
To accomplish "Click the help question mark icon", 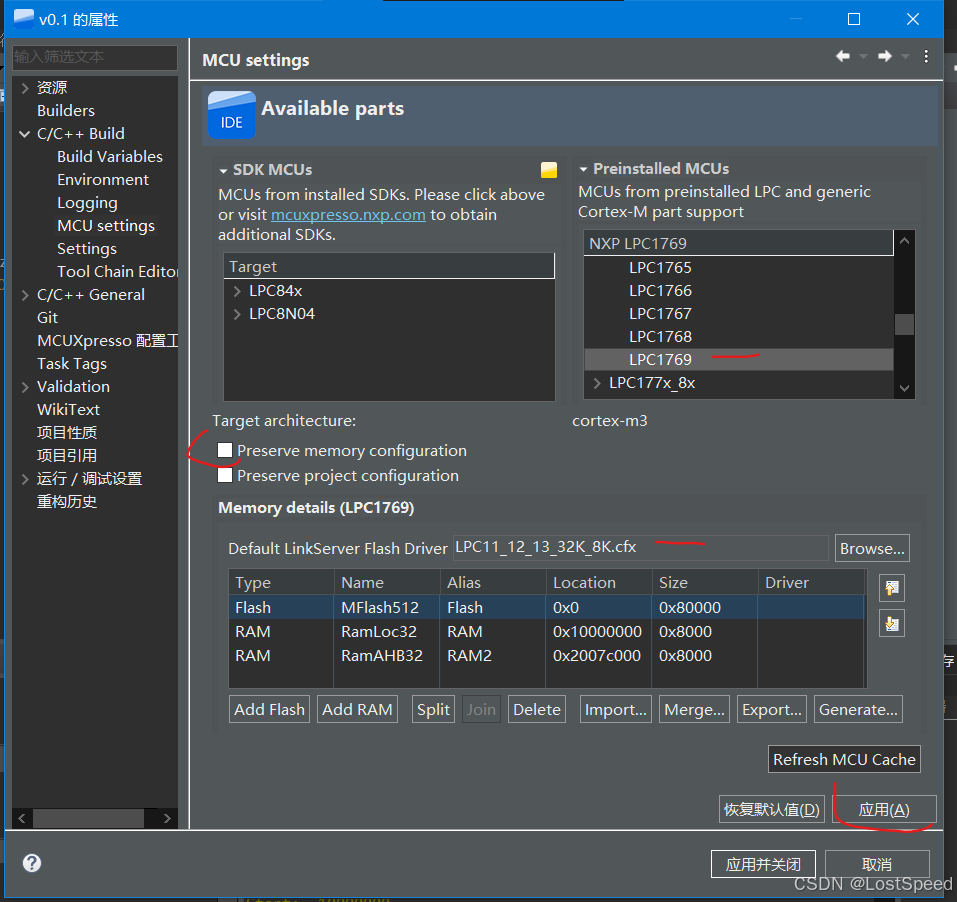I will coord(32,863).
